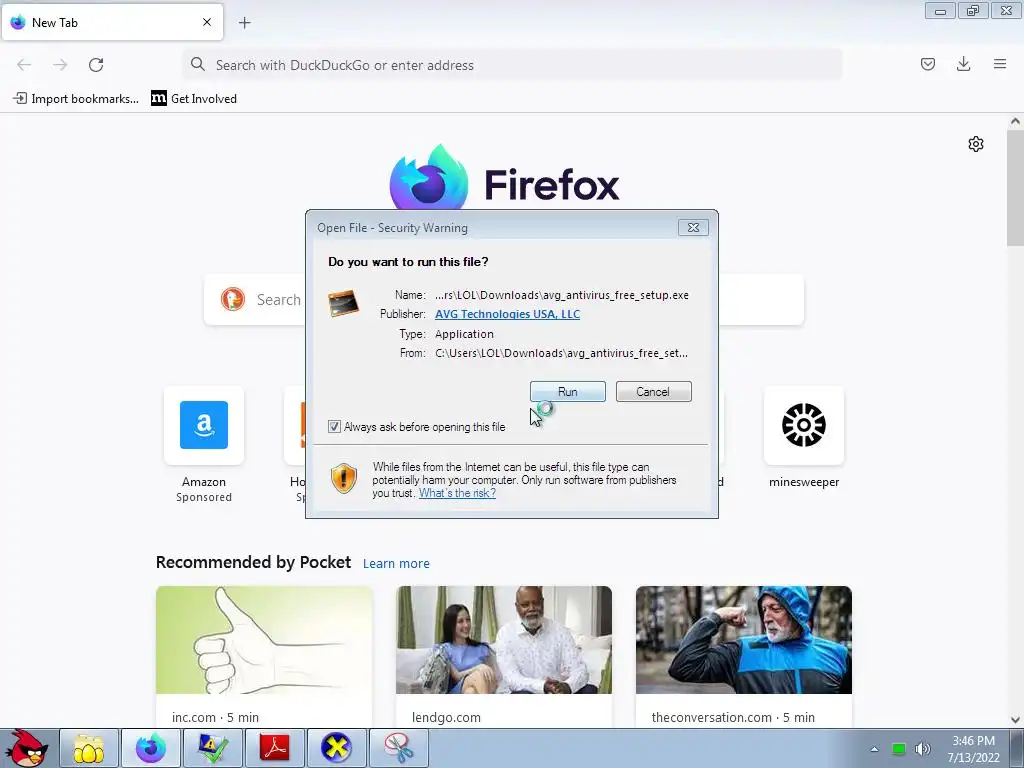Click the page scrollbar up arrow
Viewport: 1024px width, 768px height.
tap(1015, 121)
